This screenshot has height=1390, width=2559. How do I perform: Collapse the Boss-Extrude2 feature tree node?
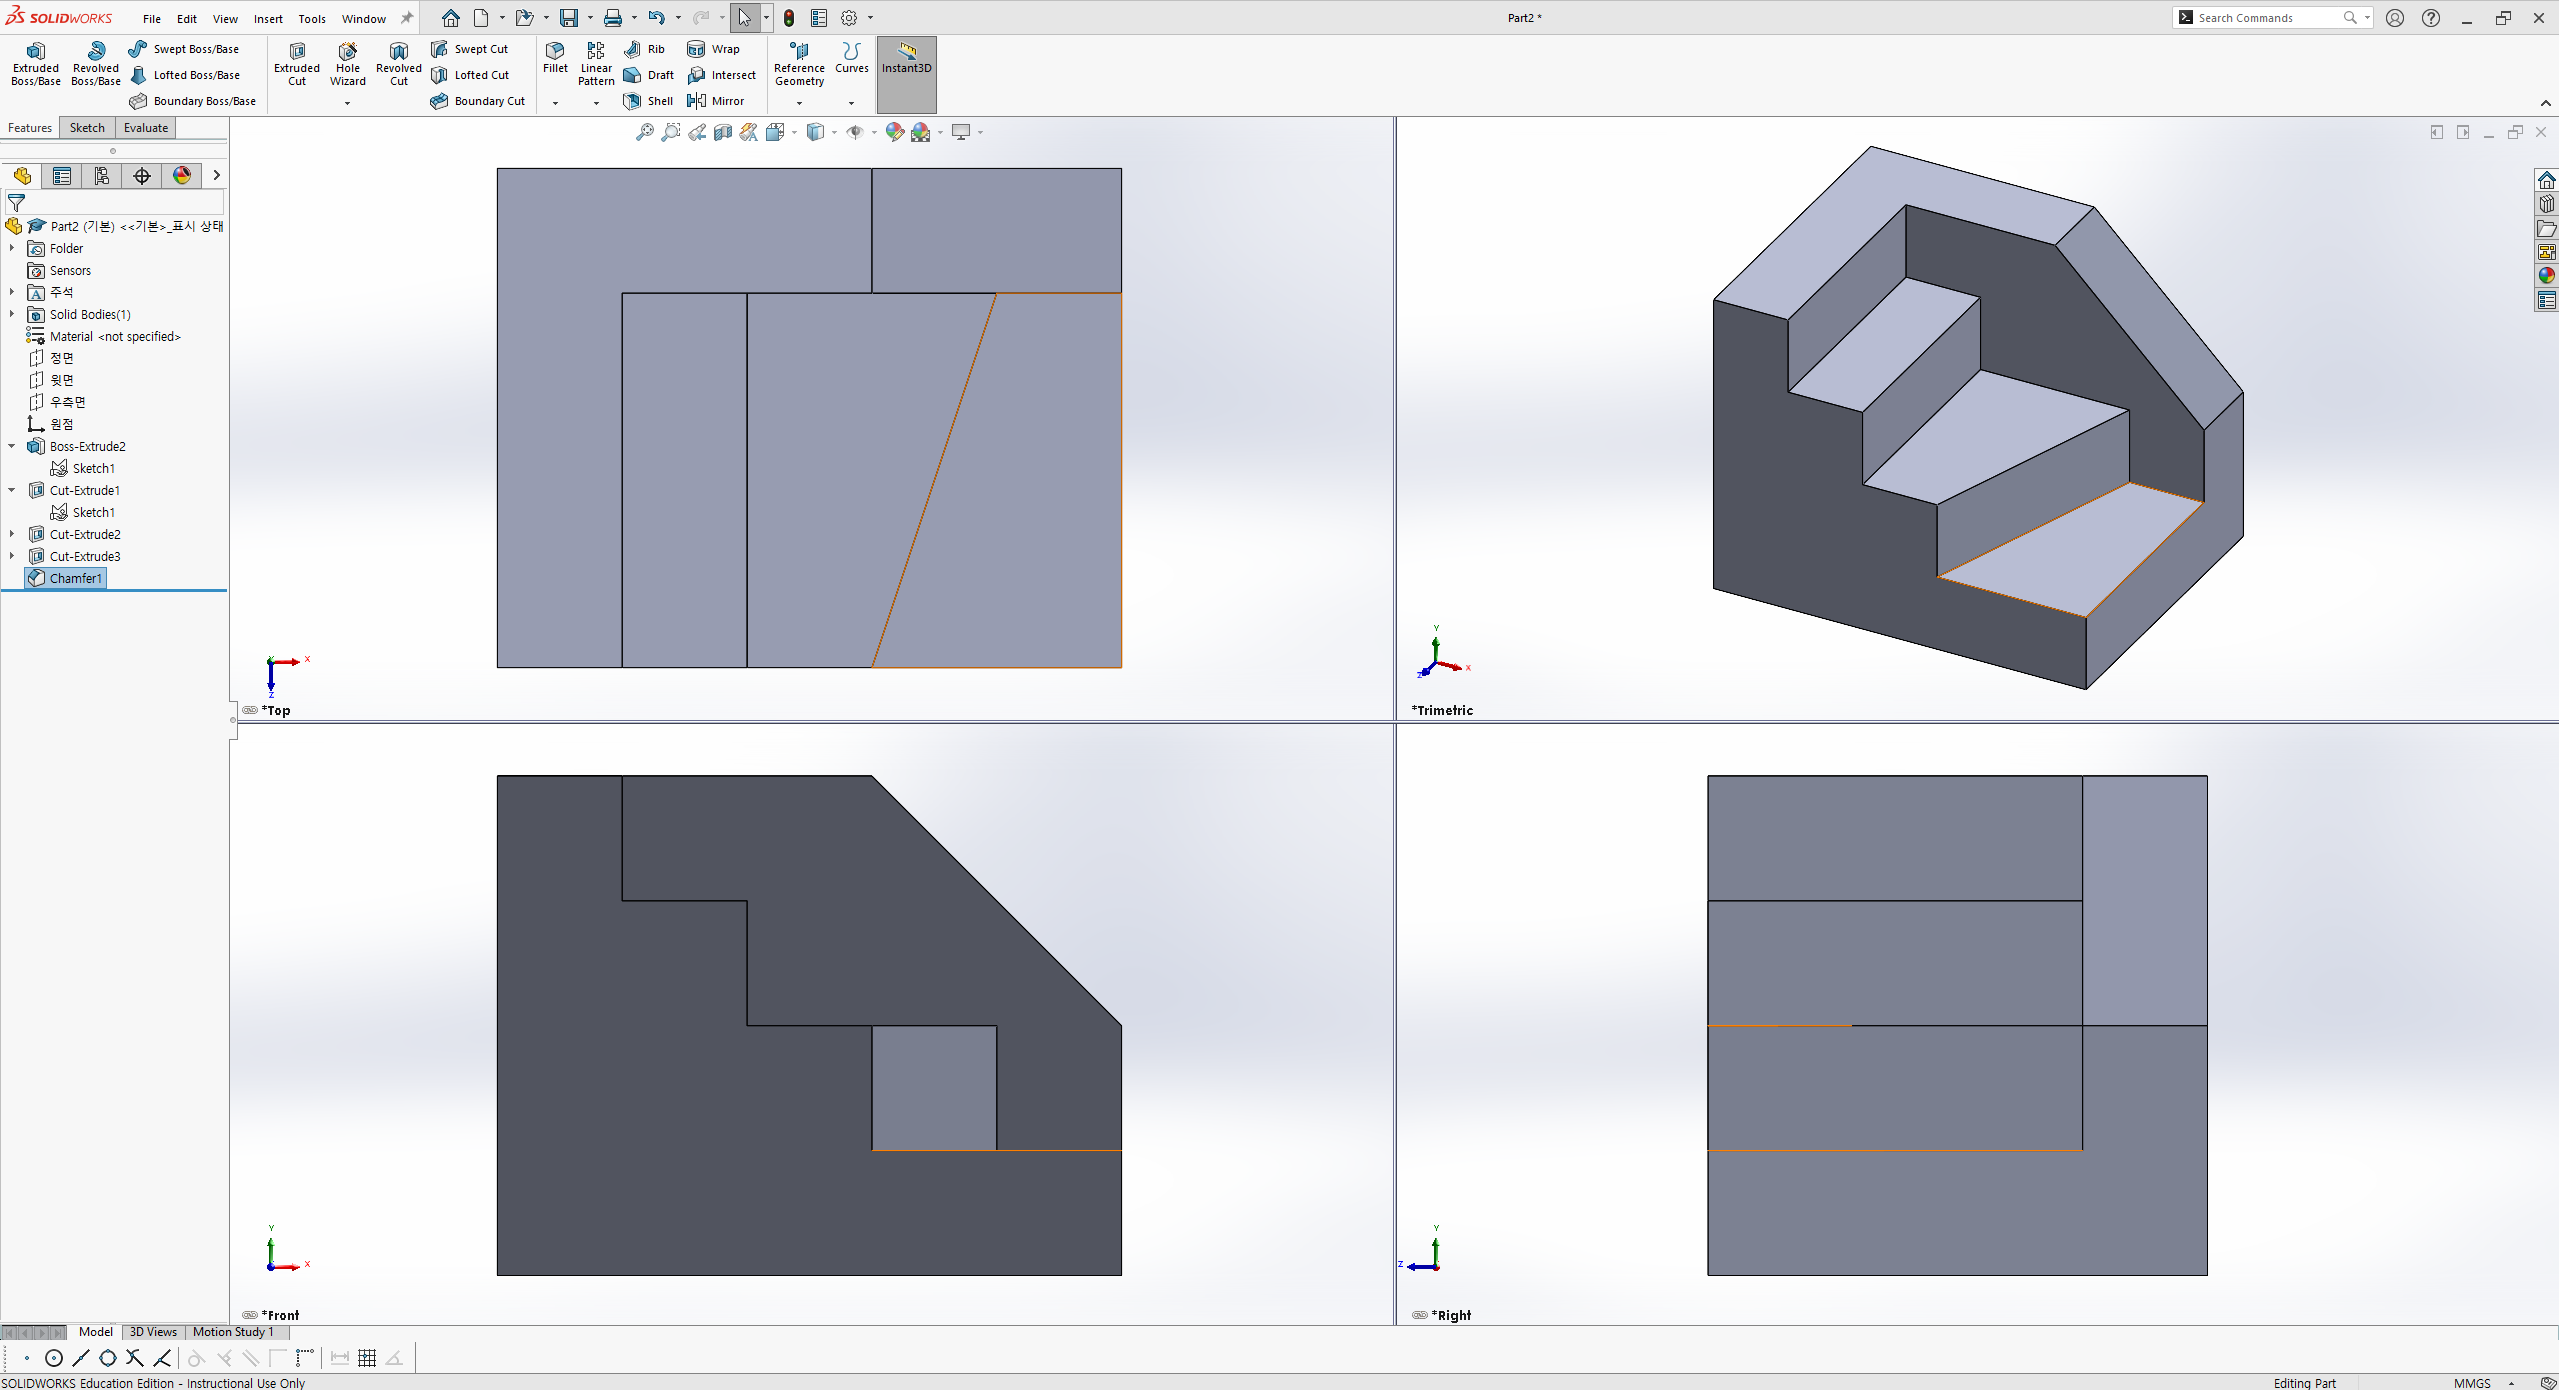[x=12, y=446]
